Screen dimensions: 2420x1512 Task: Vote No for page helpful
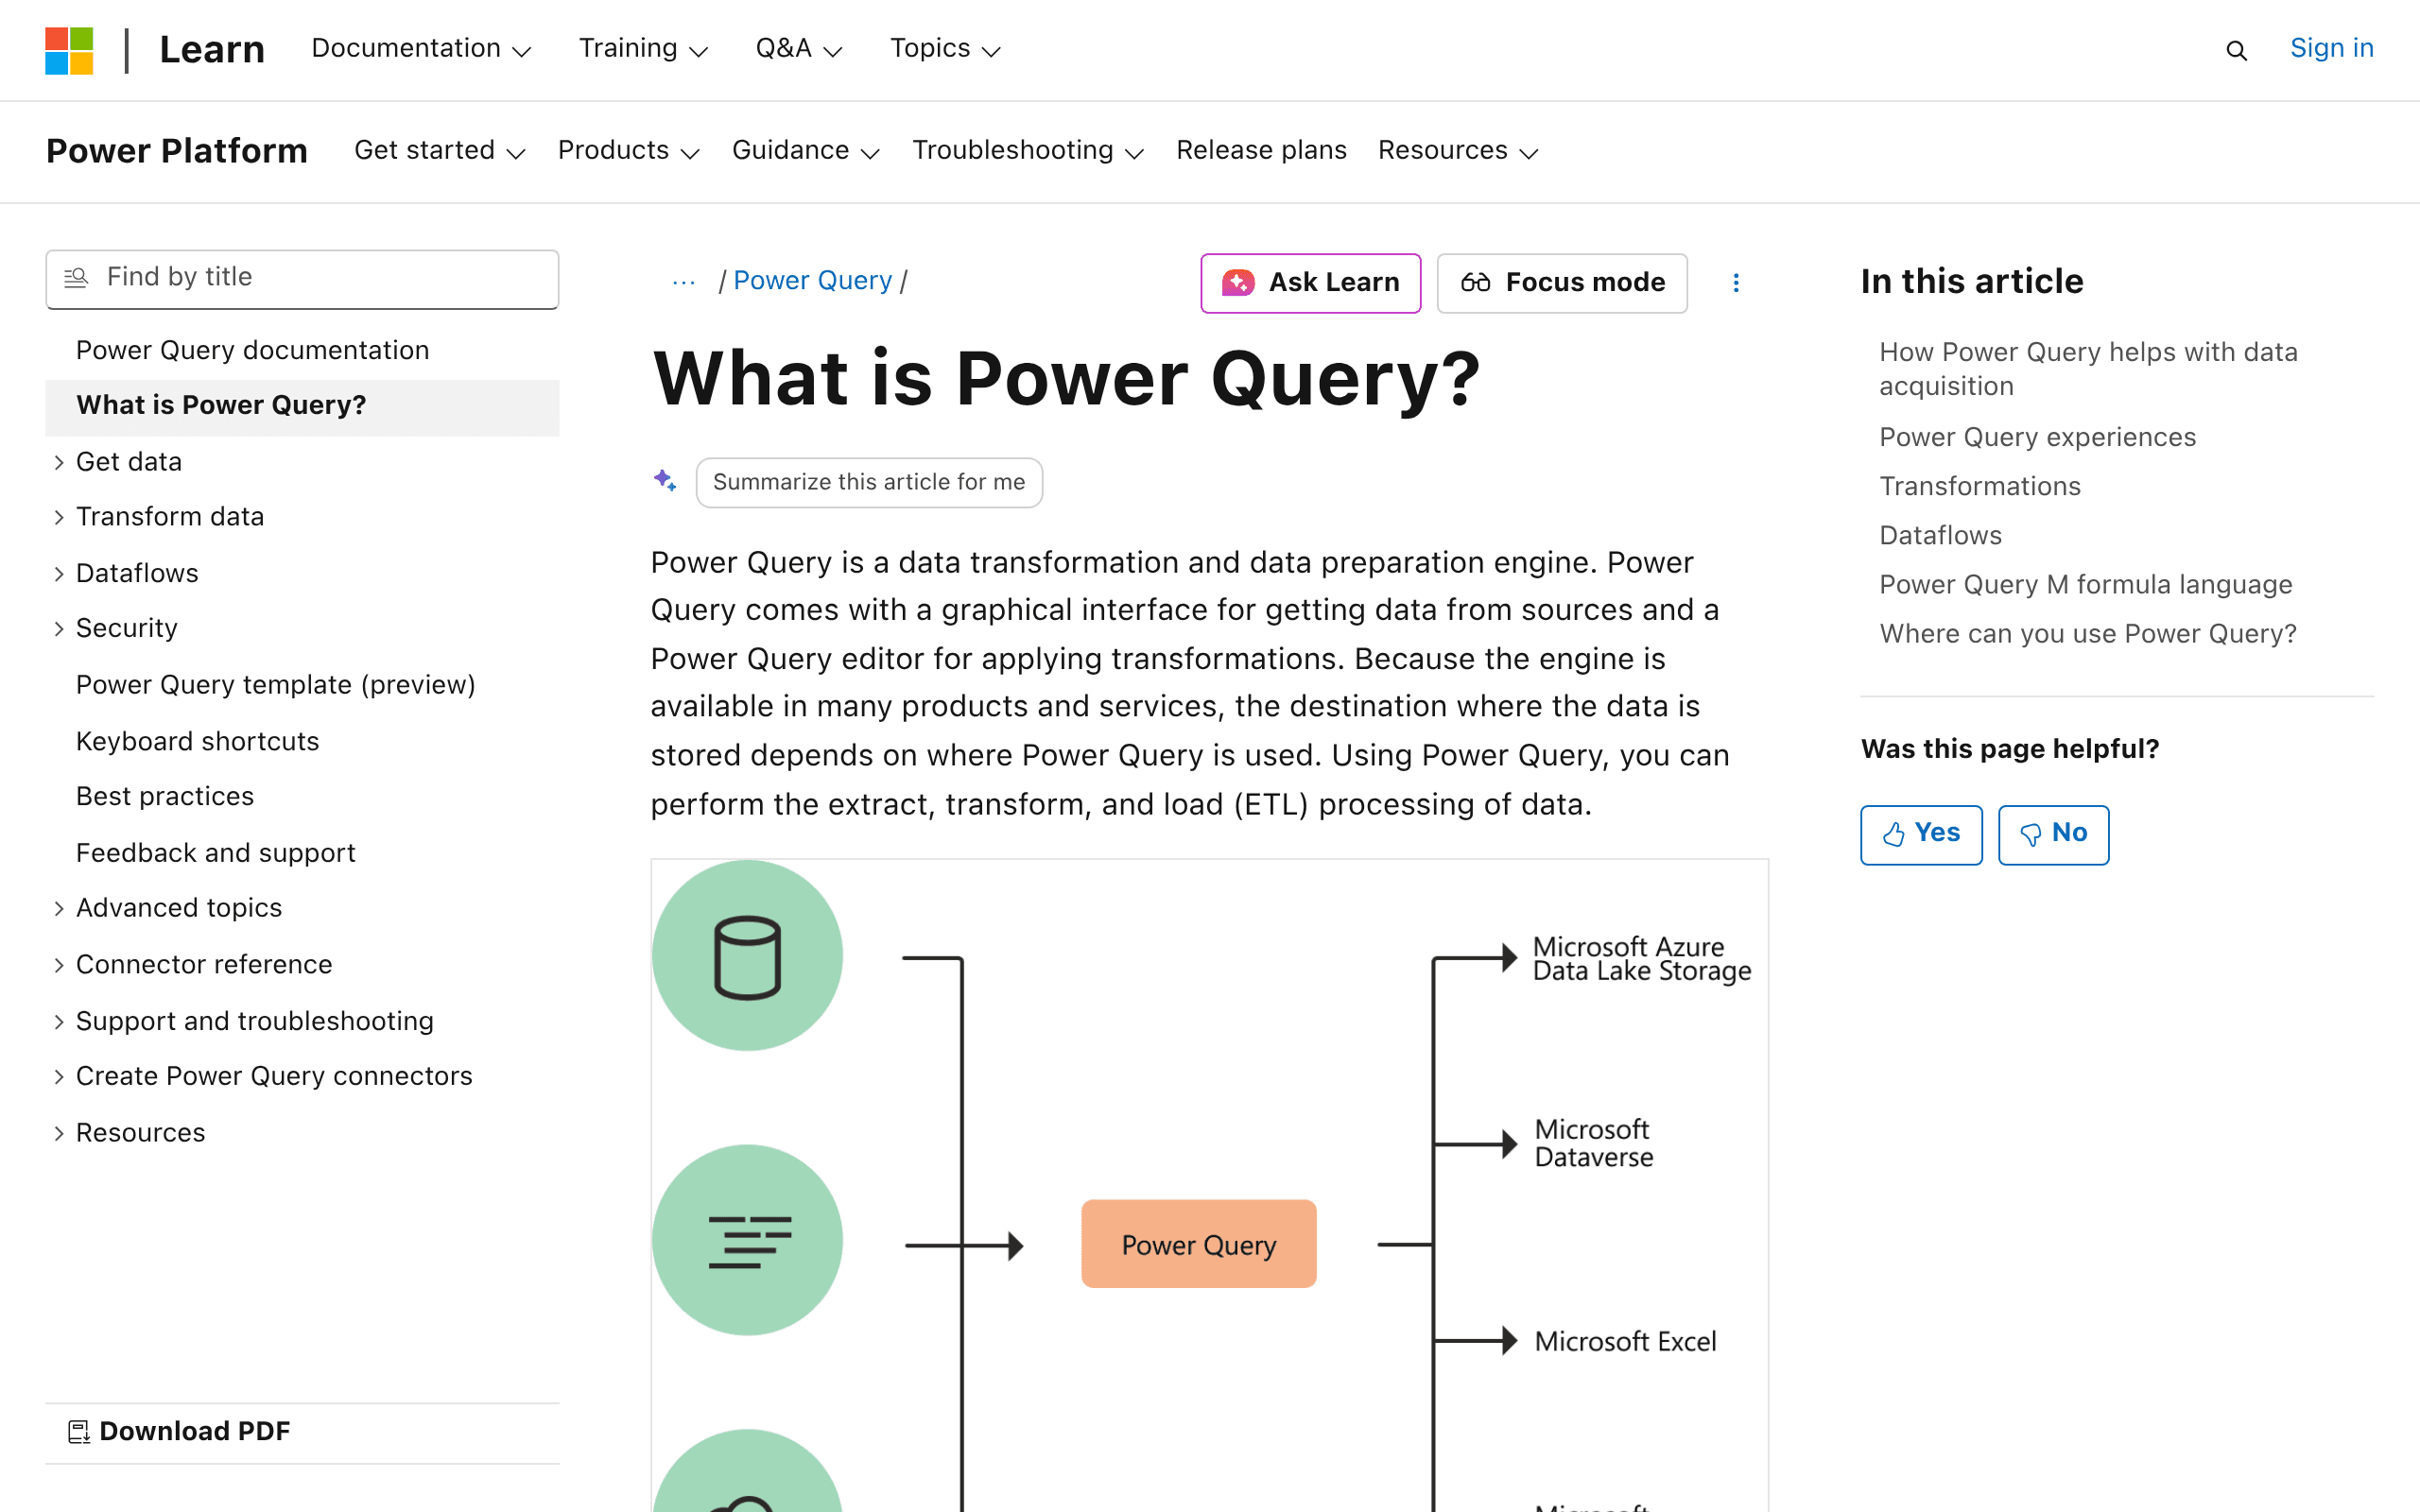coord(2053,834)
